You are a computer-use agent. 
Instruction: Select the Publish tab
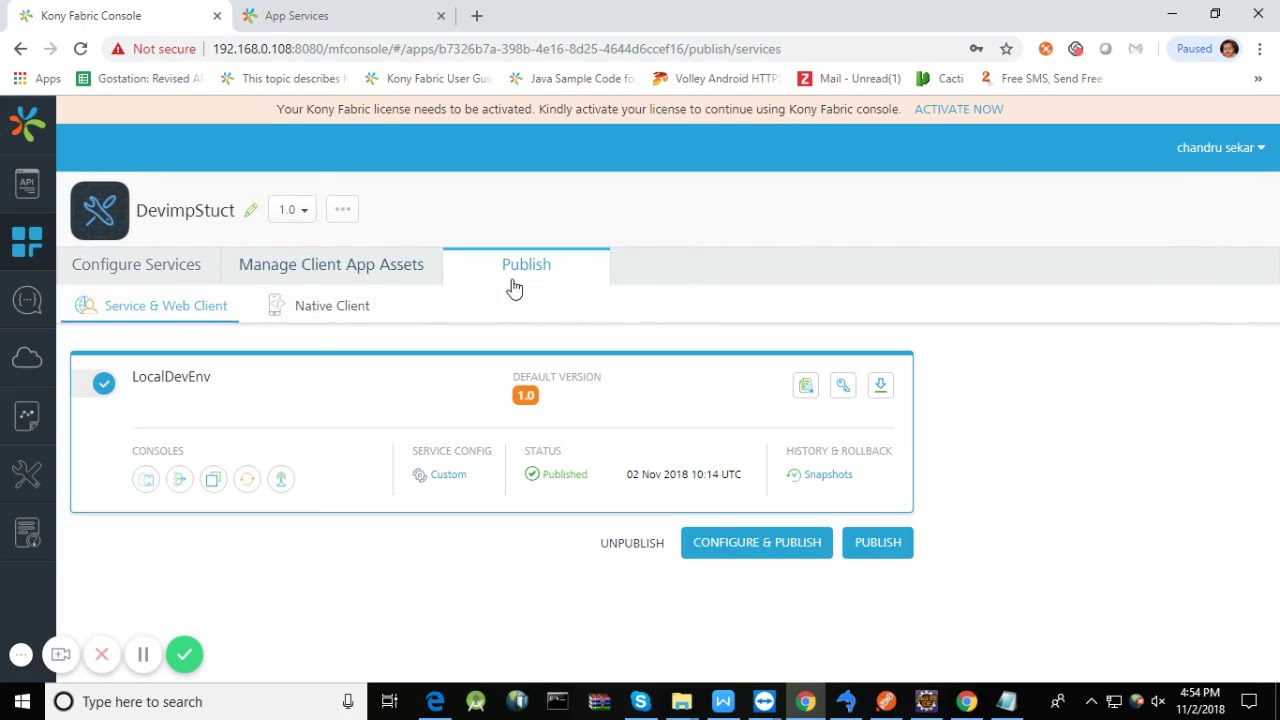click(x=526, y=265)
